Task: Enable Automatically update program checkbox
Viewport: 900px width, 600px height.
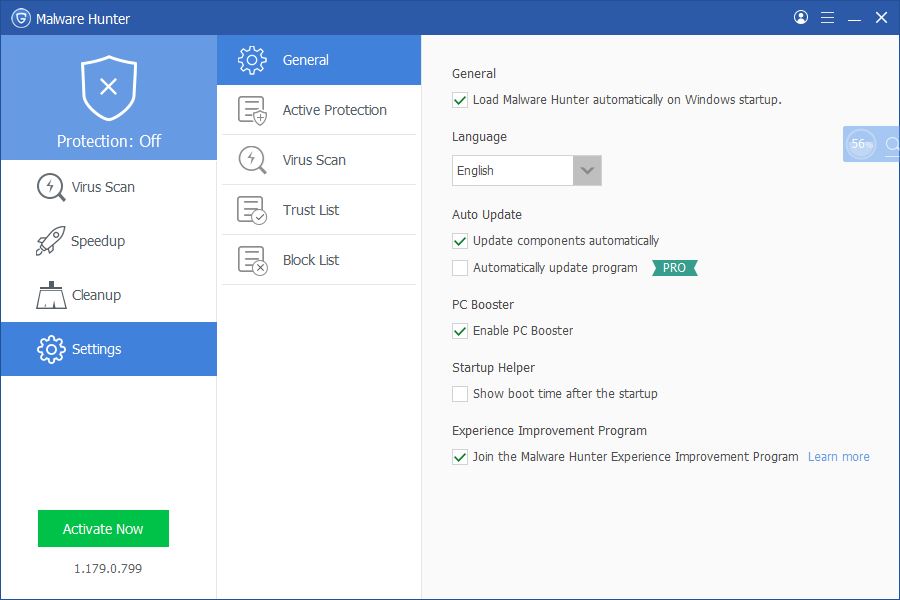Action: (x=460, y=268)
